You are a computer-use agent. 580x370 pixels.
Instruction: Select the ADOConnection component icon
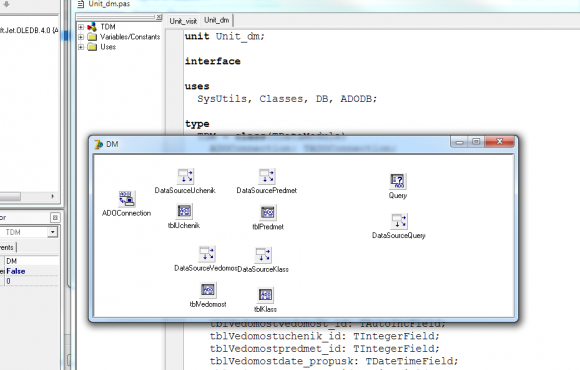(x=127, y=199)
